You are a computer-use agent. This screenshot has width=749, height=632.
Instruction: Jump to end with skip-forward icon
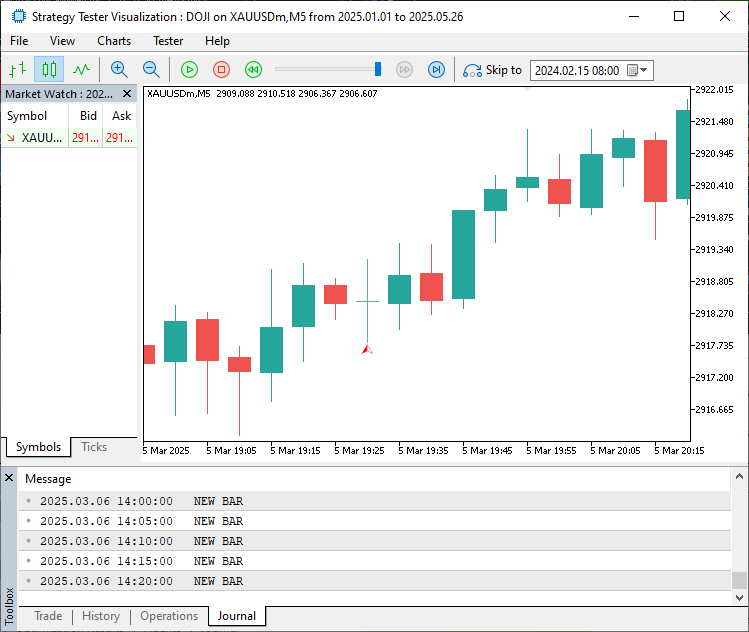[x=436, y=70]
